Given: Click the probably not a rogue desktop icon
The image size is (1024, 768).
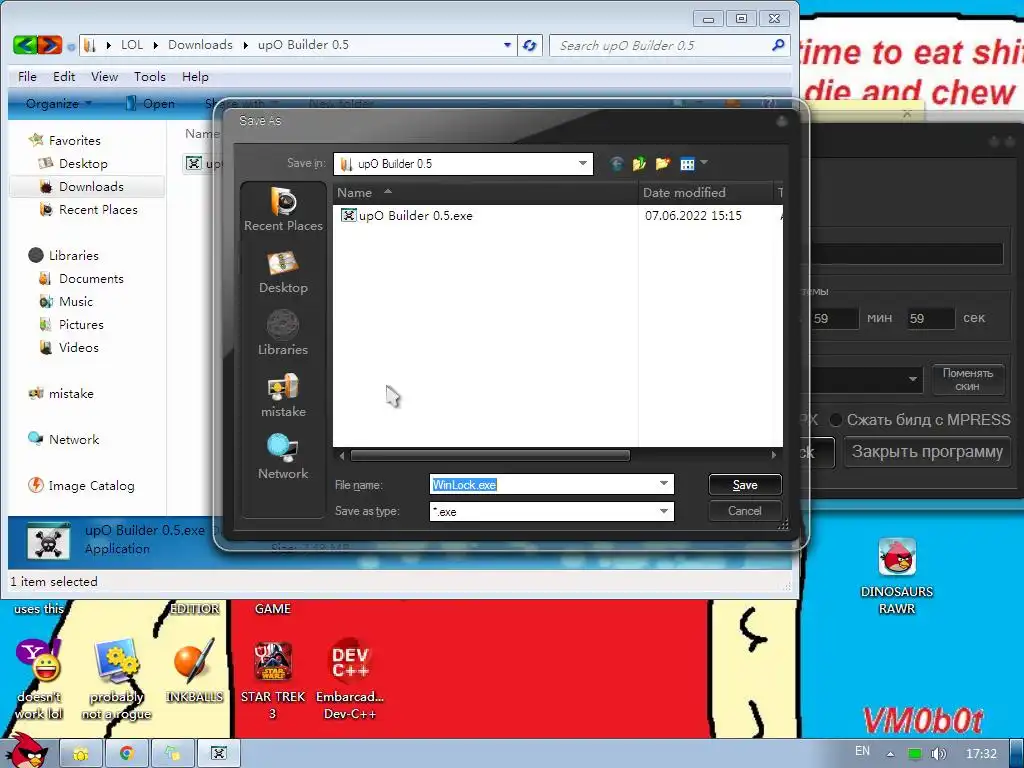Looking at the screenshot, I should coord(116,680).
